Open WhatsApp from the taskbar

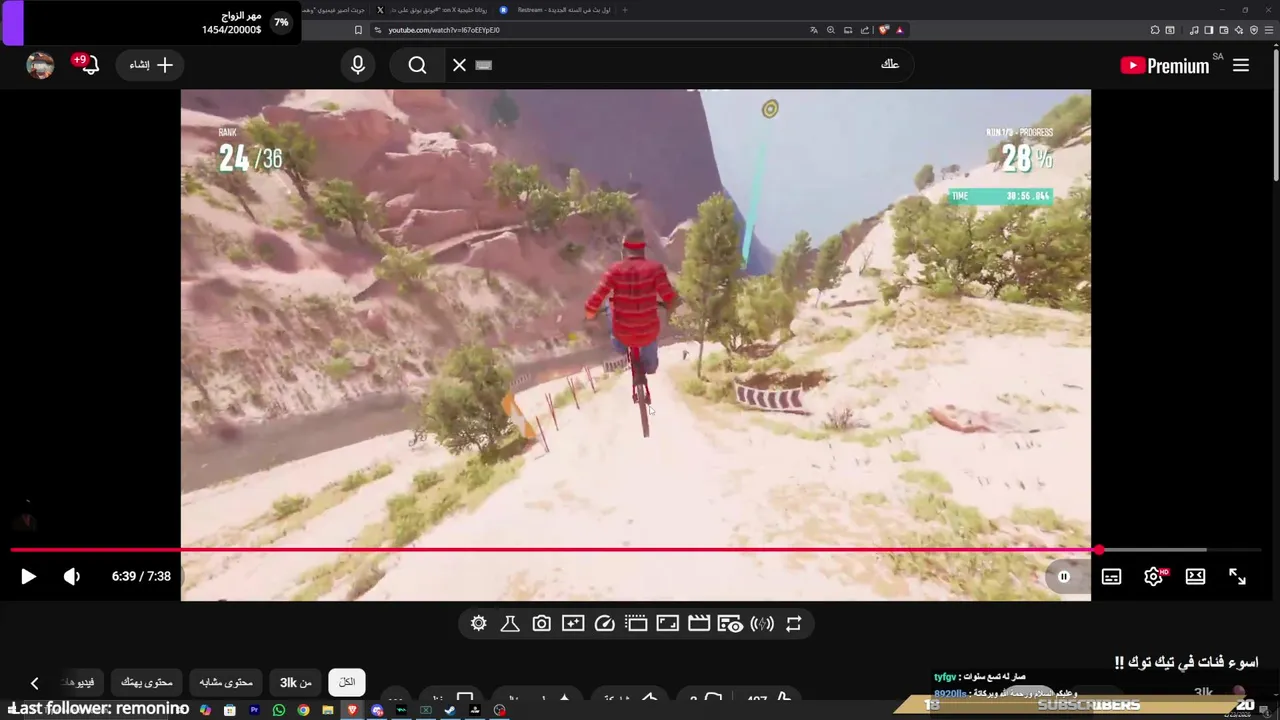pyautogui.click(x=279, y=710)
